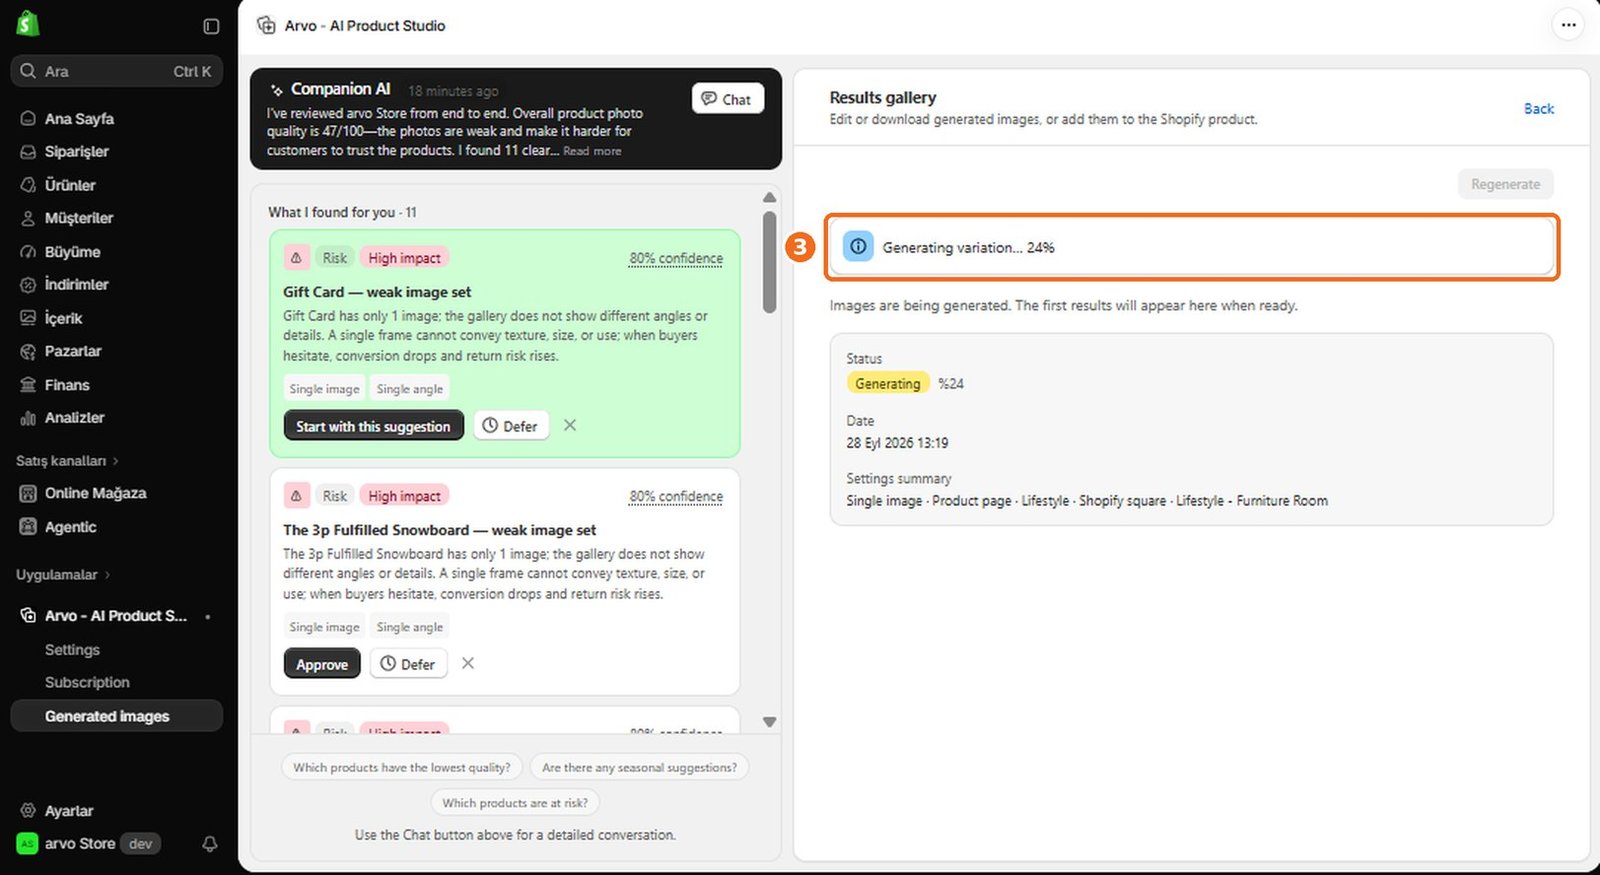The width and height of the screenshot is (1600, 875).
Task: Click the info icon in generating banner
Action: (858, 246)
